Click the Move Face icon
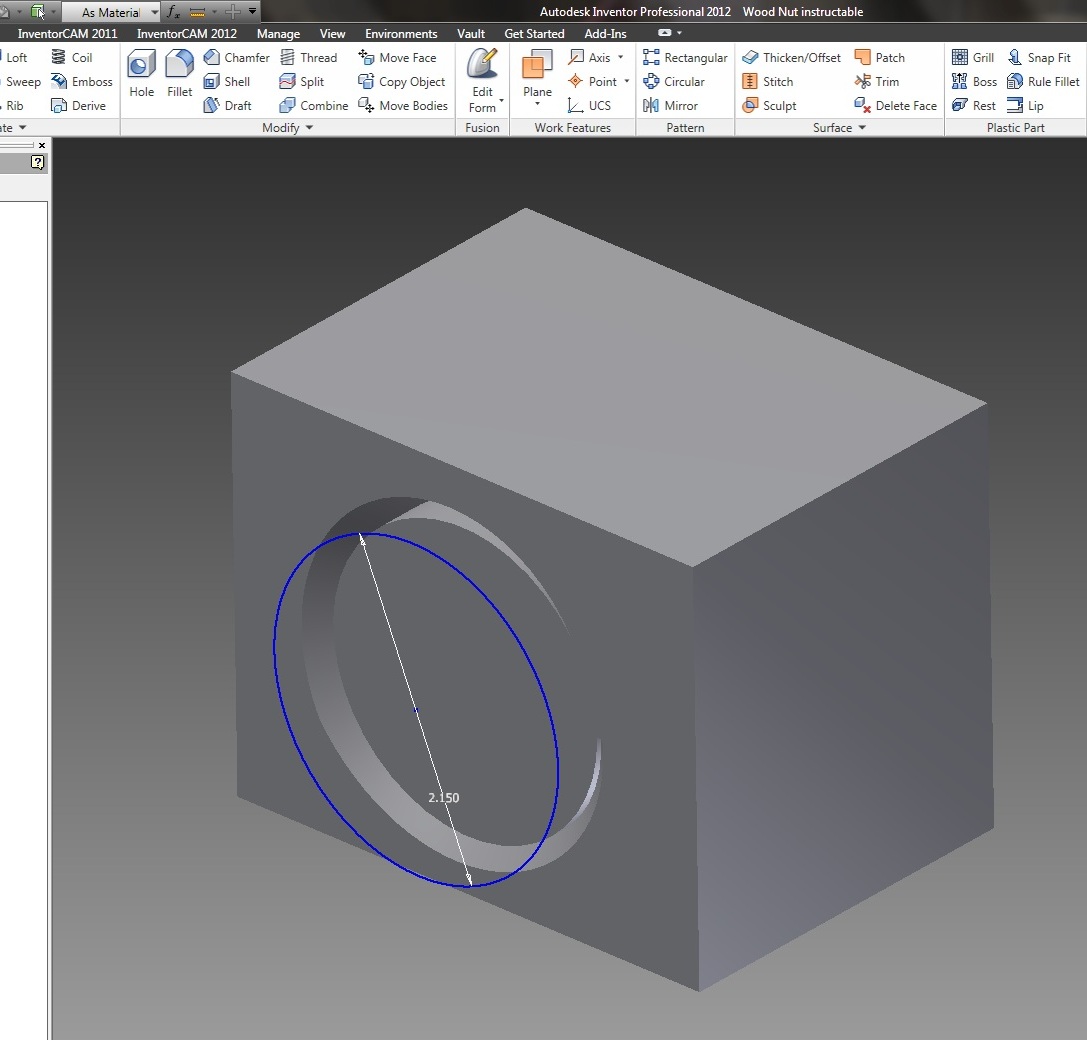 [366, 58]
